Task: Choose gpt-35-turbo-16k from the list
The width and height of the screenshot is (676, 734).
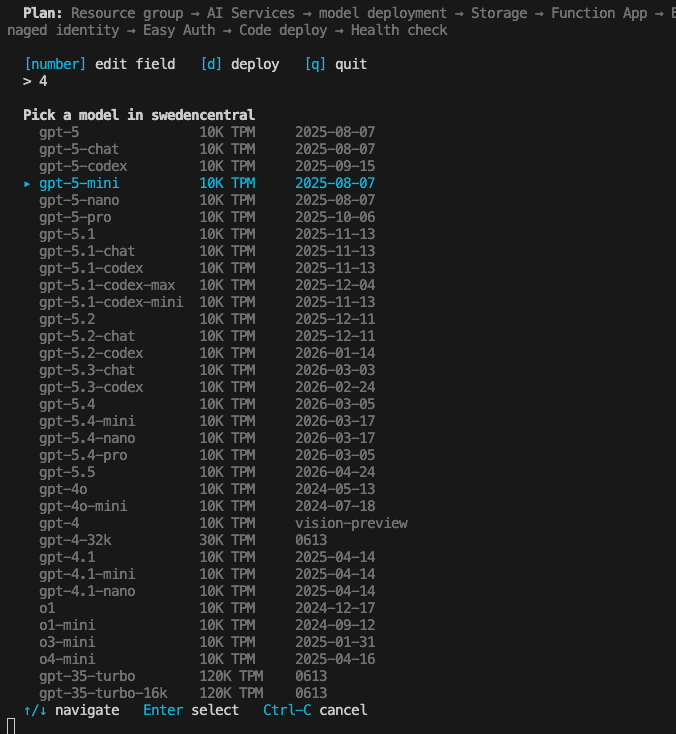Action: [183, 693]
